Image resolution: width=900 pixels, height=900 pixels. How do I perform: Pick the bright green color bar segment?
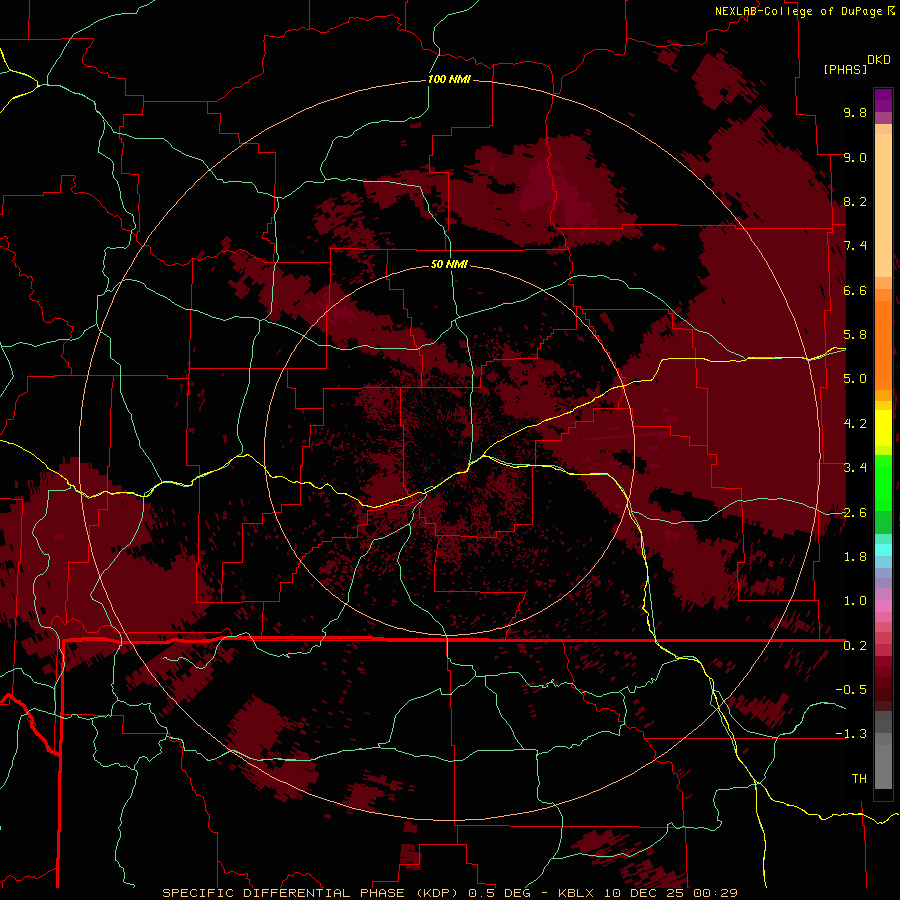[883, 483]
